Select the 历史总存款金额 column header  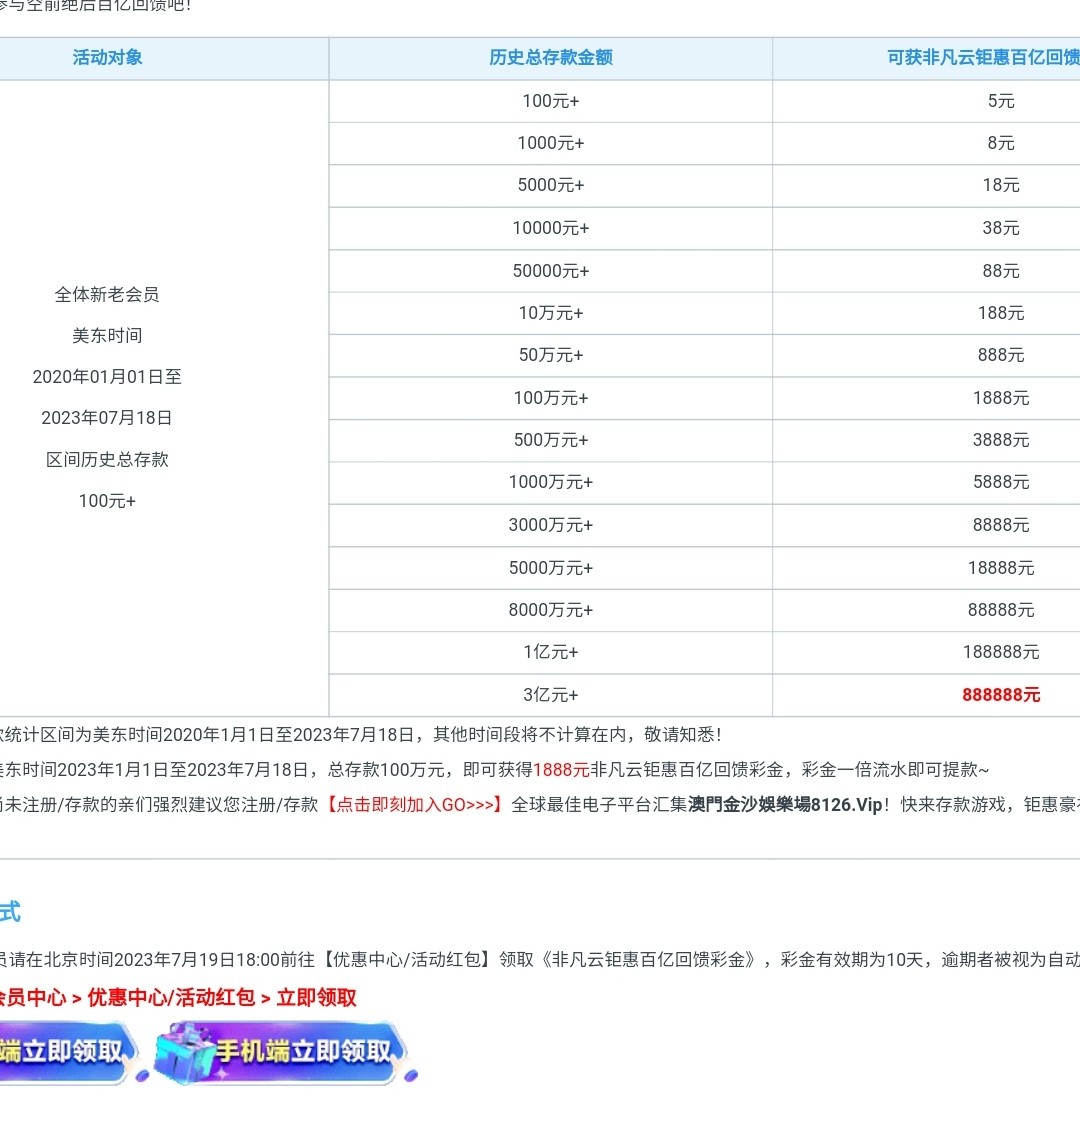tap(550, 58)
